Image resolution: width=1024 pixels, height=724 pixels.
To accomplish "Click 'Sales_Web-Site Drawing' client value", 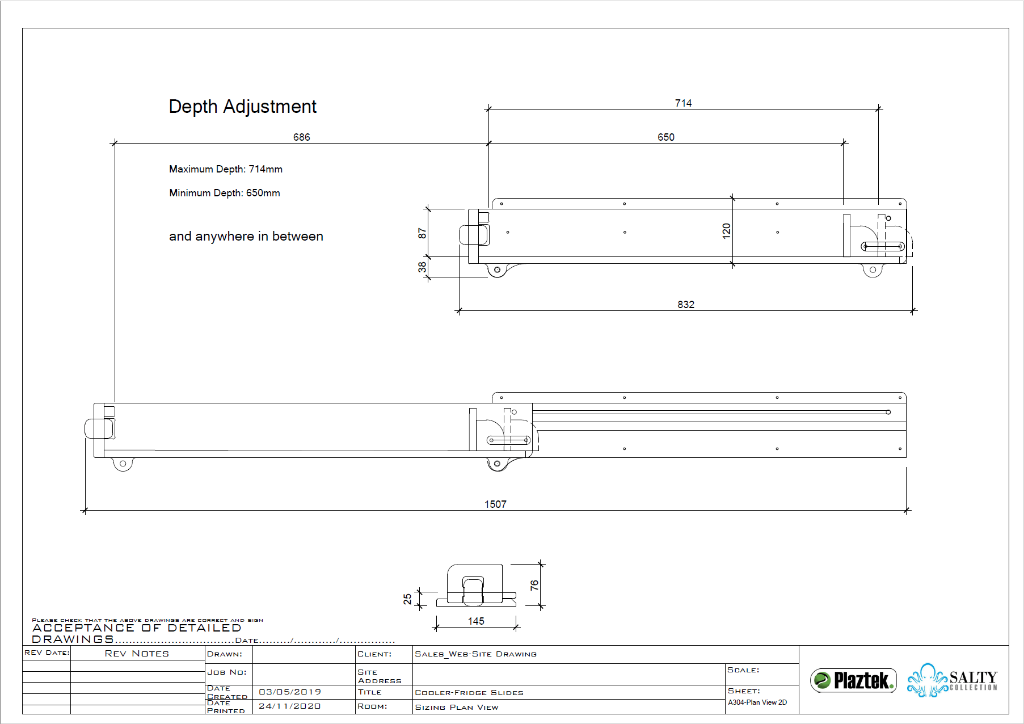I will coord(475,653).
